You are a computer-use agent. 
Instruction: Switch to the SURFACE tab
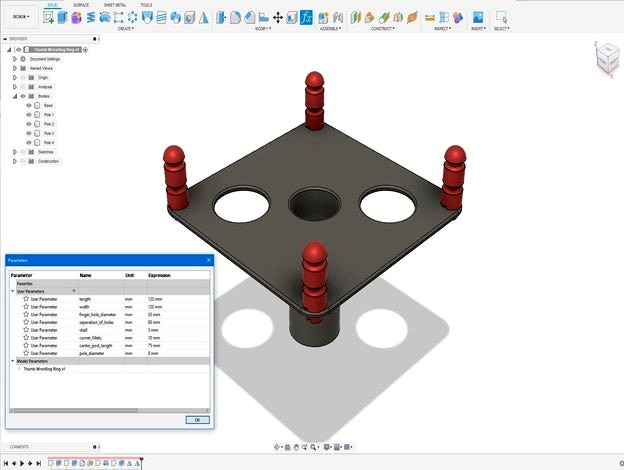click(x=81, y=5)
